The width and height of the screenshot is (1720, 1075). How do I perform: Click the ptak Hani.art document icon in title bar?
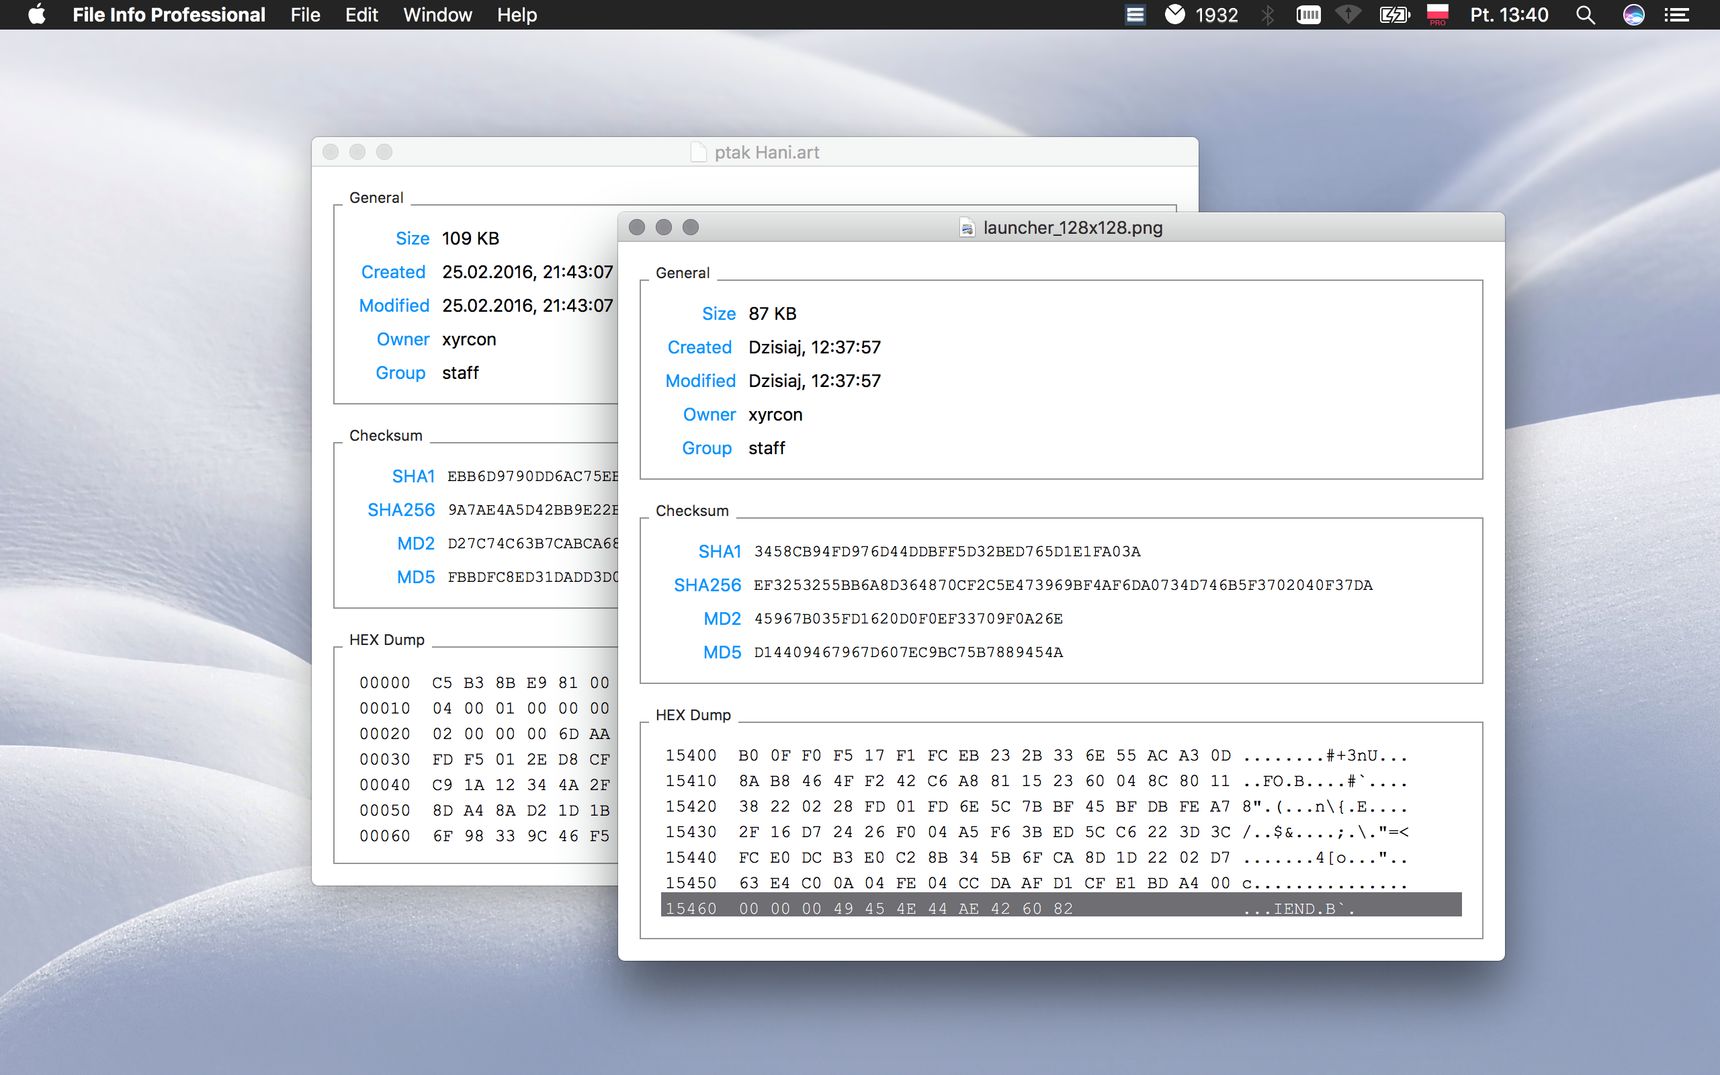tap(698, 152)
